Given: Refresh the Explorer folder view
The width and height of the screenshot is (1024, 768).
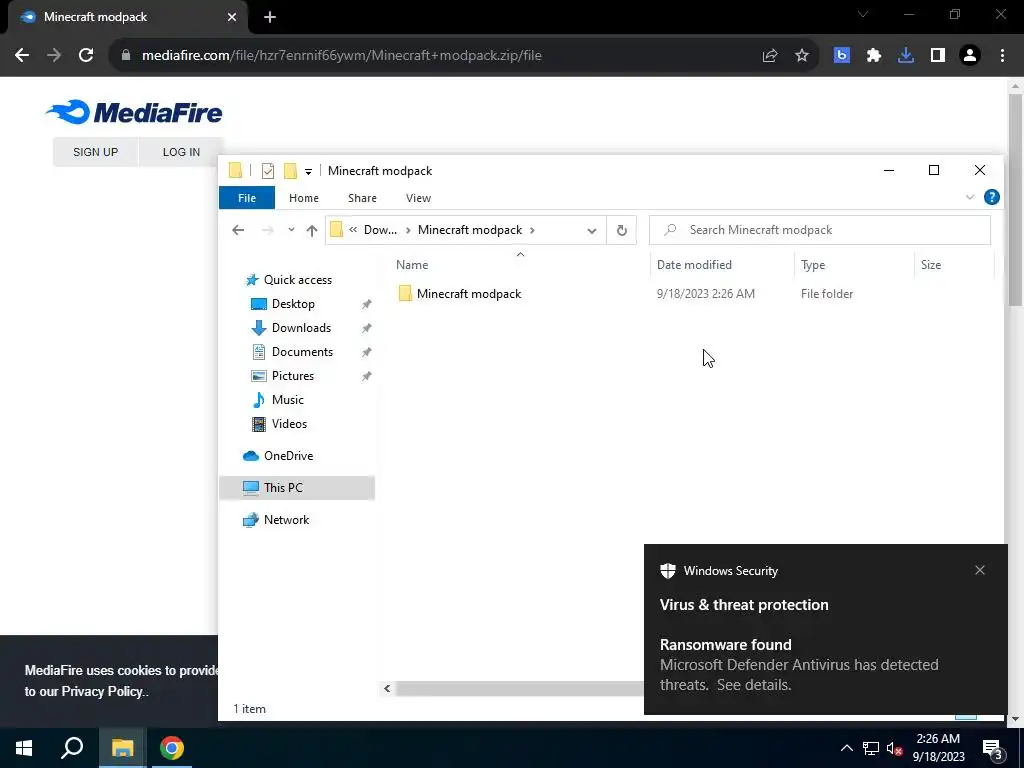Looking at the screenshot, I should click(622, 230).
